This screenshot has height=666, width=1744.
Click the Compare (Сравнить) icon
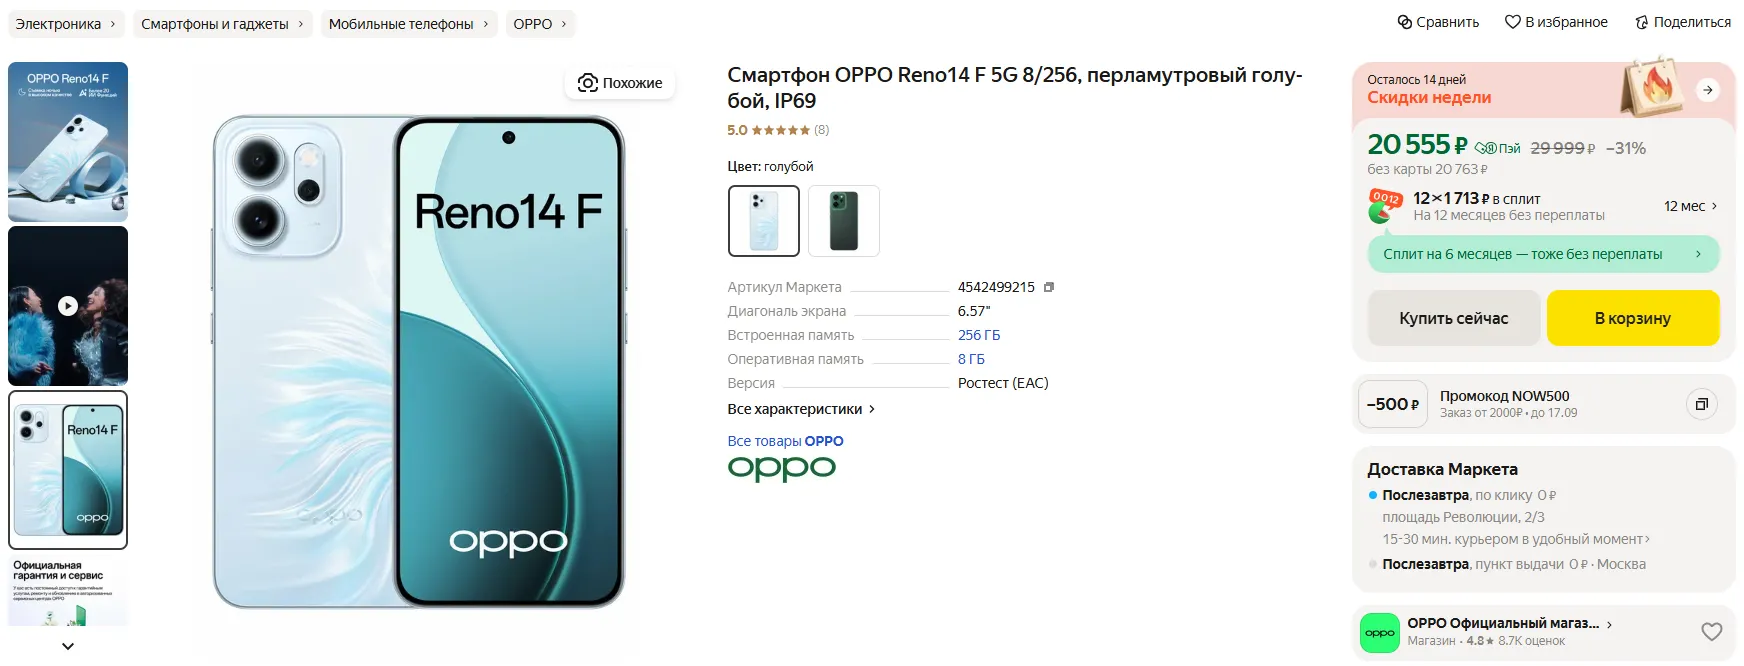coord(1404,22)
